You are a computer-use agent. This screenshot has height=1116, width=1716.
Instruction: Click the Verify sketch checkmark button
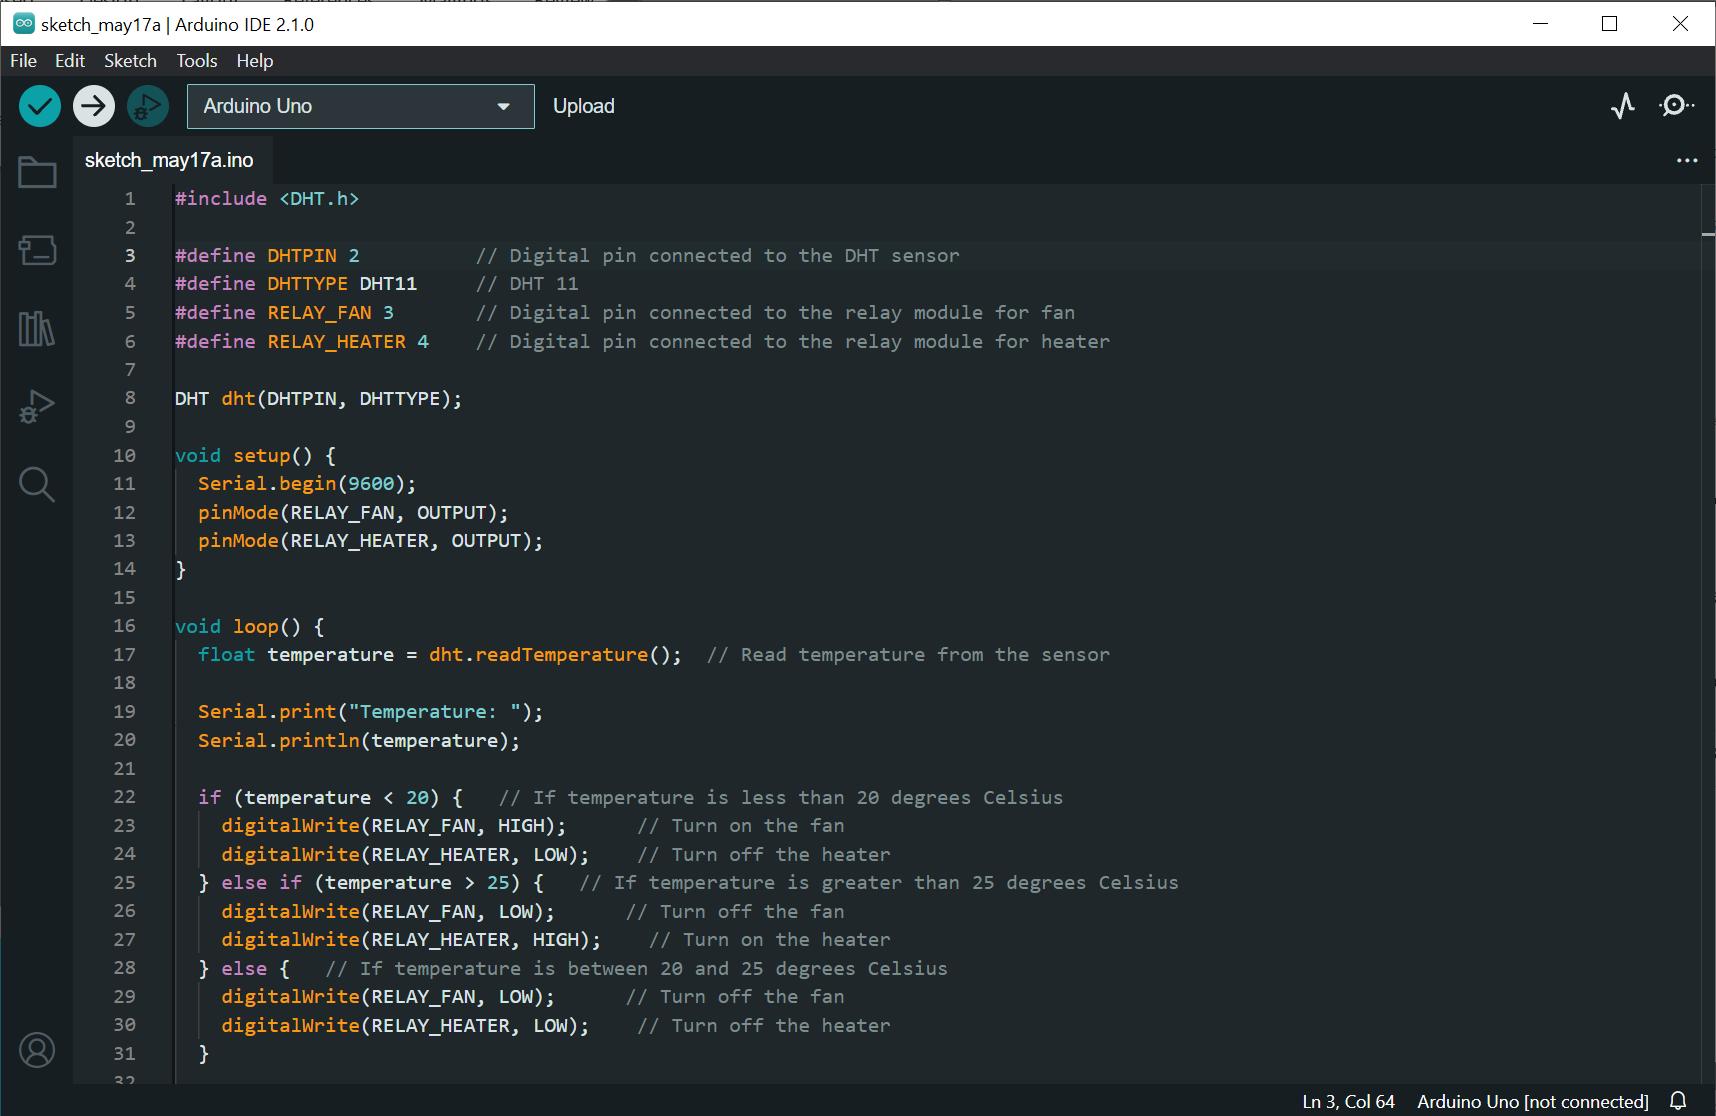(40, 106)
